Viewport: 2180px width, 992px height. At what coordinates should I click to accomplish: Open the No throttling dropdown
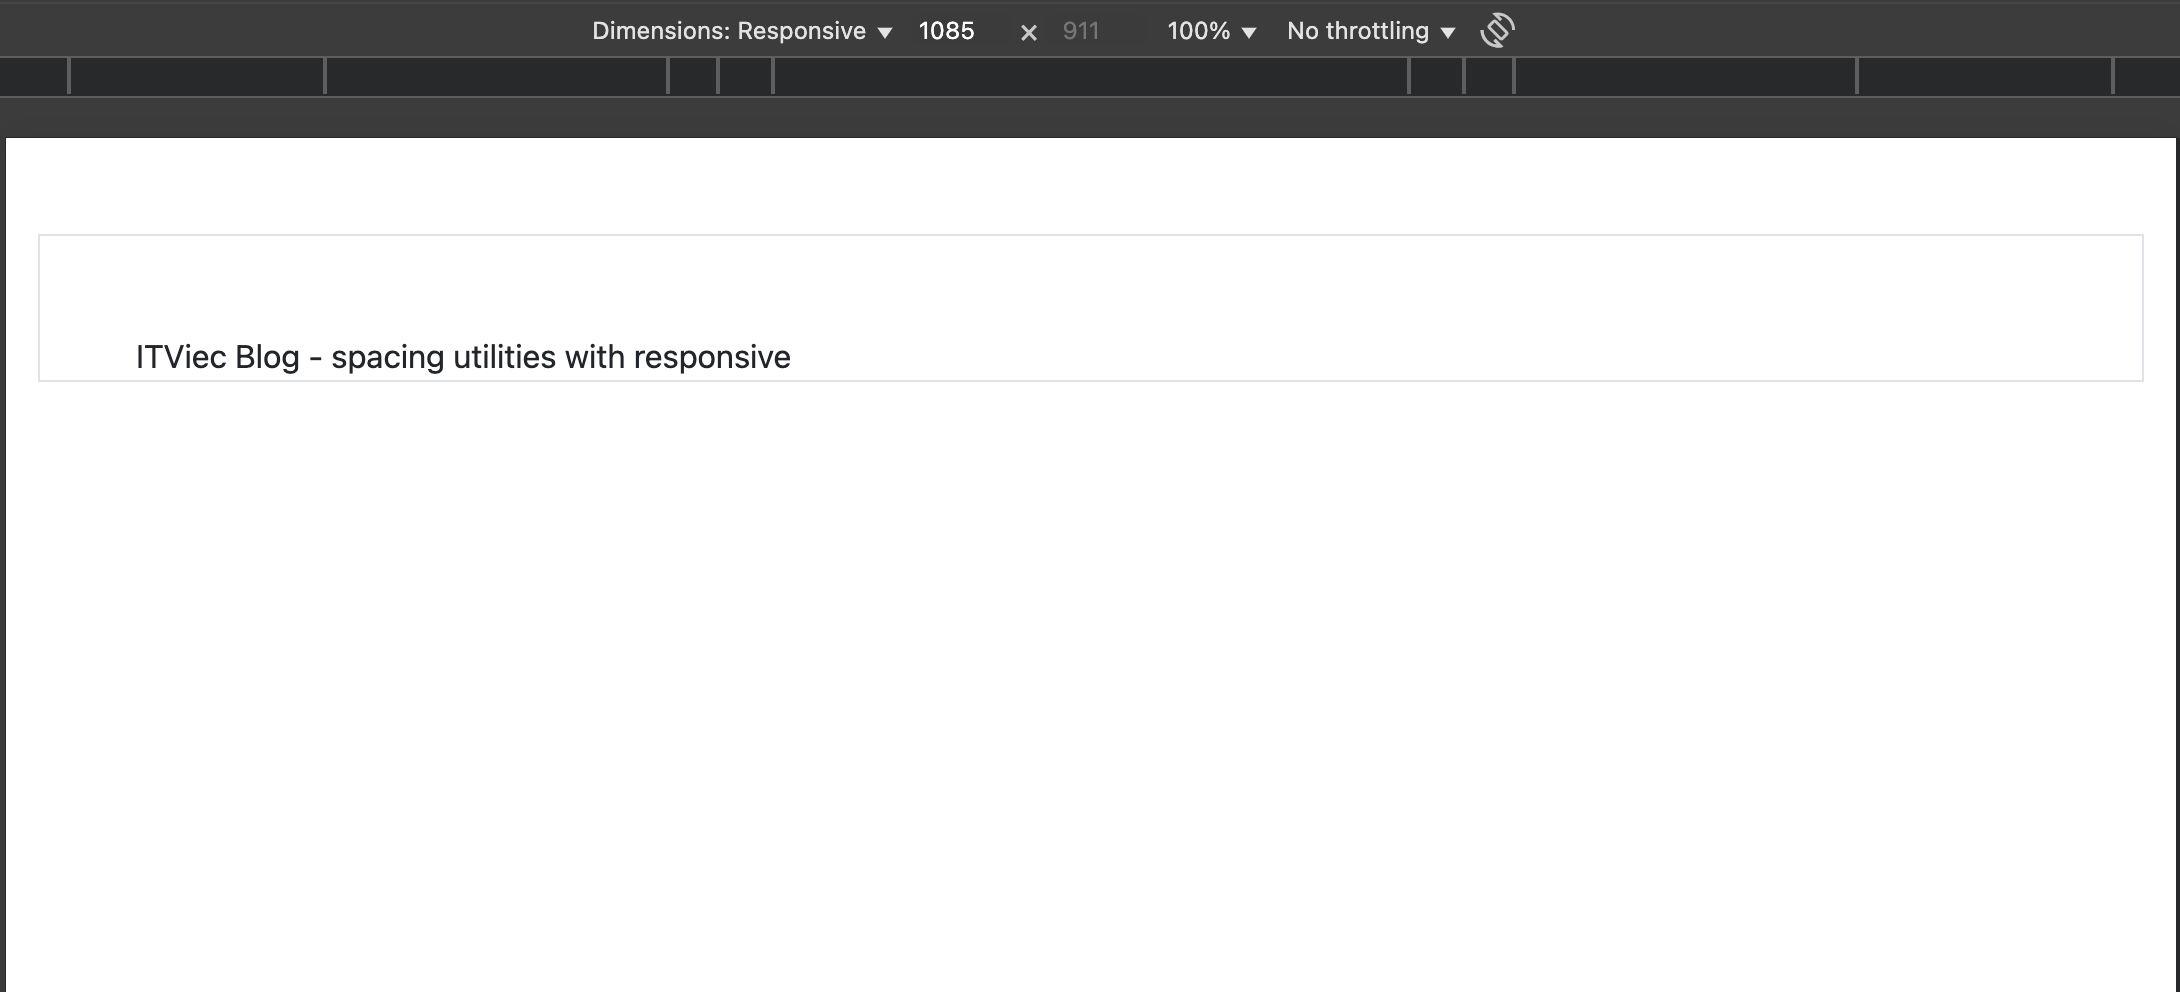[x=1370, y=31]
